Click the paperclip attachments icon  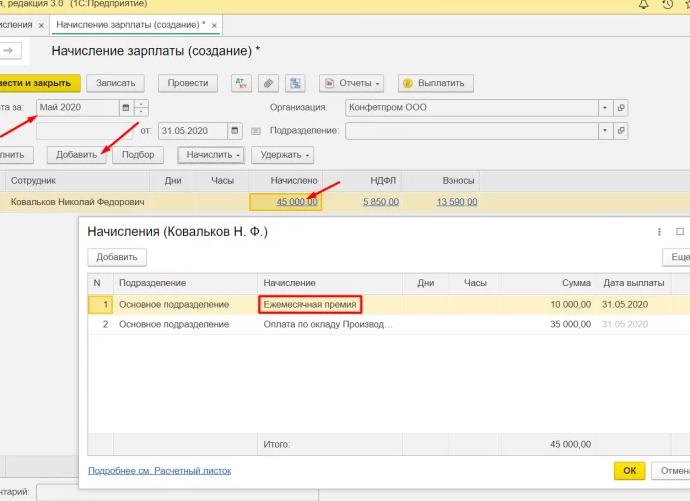[x=268, y=83]
